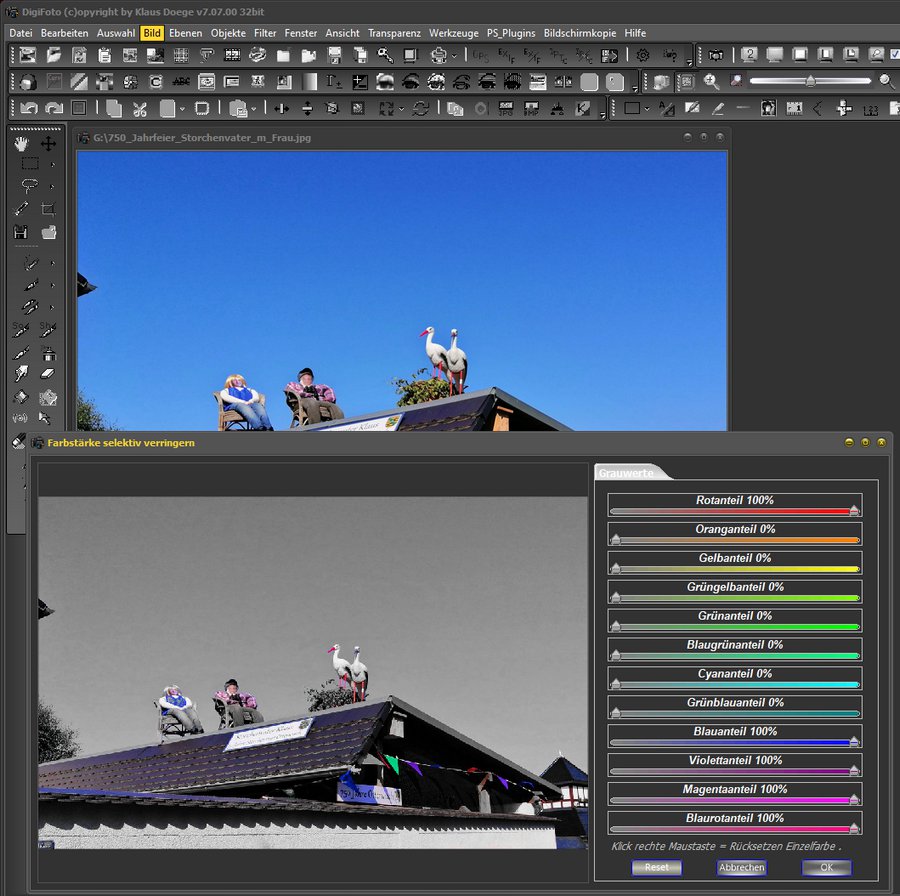This screenshot has width=900, height=896.
Task: Click the grayscale preview image in dialog
Action: pos(312,672)
